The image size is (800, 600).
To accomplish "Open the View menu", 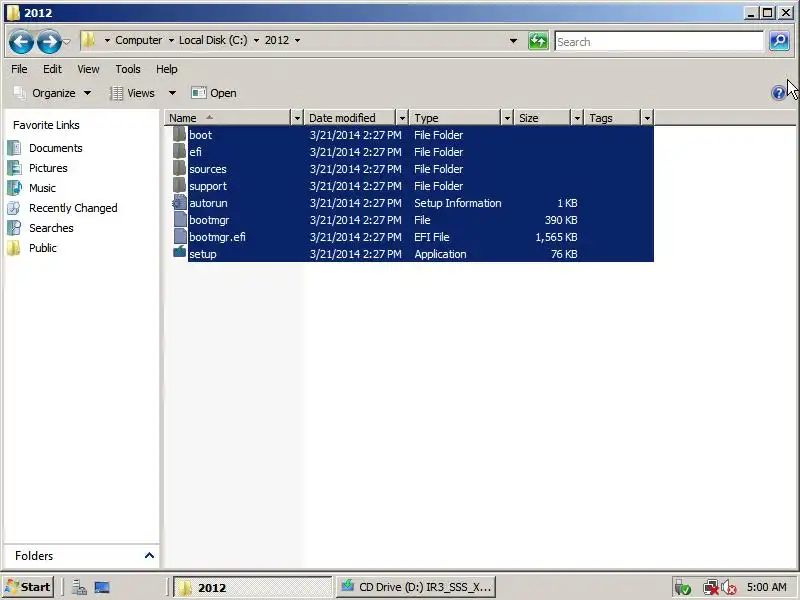I will click(88, 69).
